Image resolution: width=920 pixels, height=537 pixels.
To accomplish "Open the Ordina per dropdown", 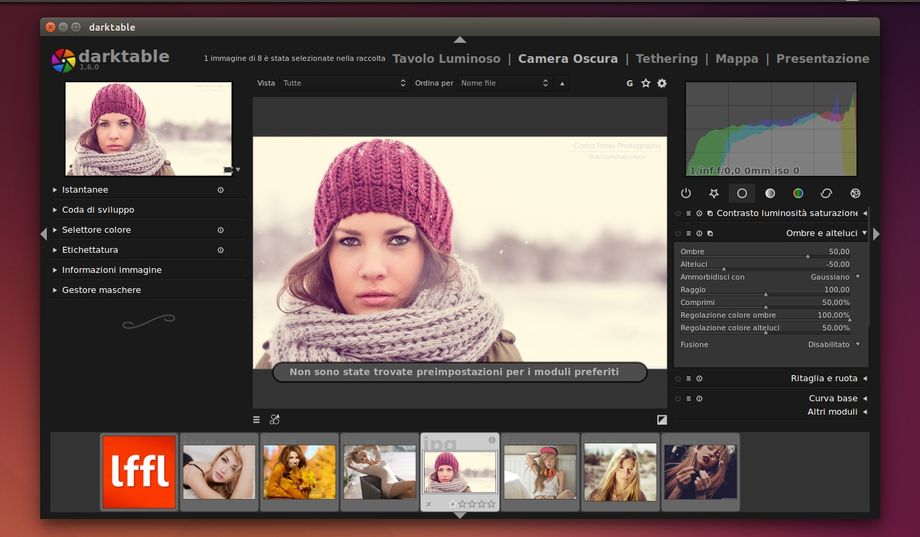I will 503,83.
